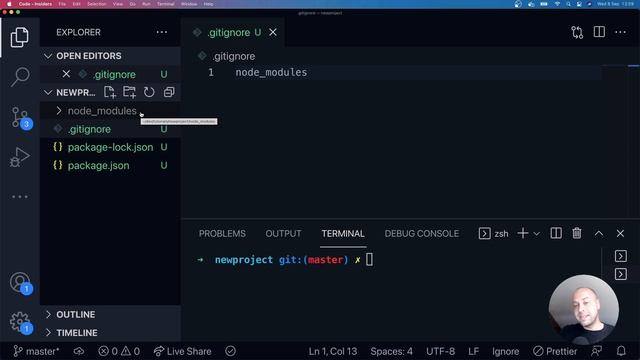
Task: Open feedback icon in status bar
Action: point(596,351)
